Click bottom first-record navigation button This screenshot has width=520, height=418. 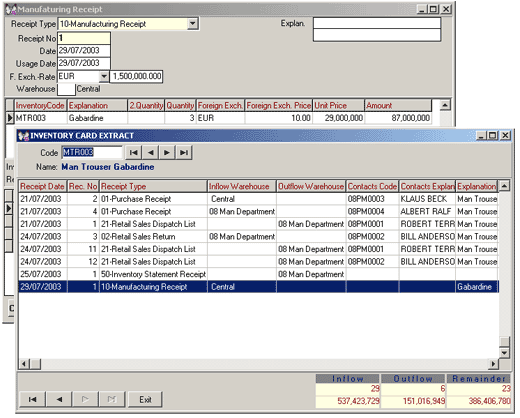coord(33,399)
